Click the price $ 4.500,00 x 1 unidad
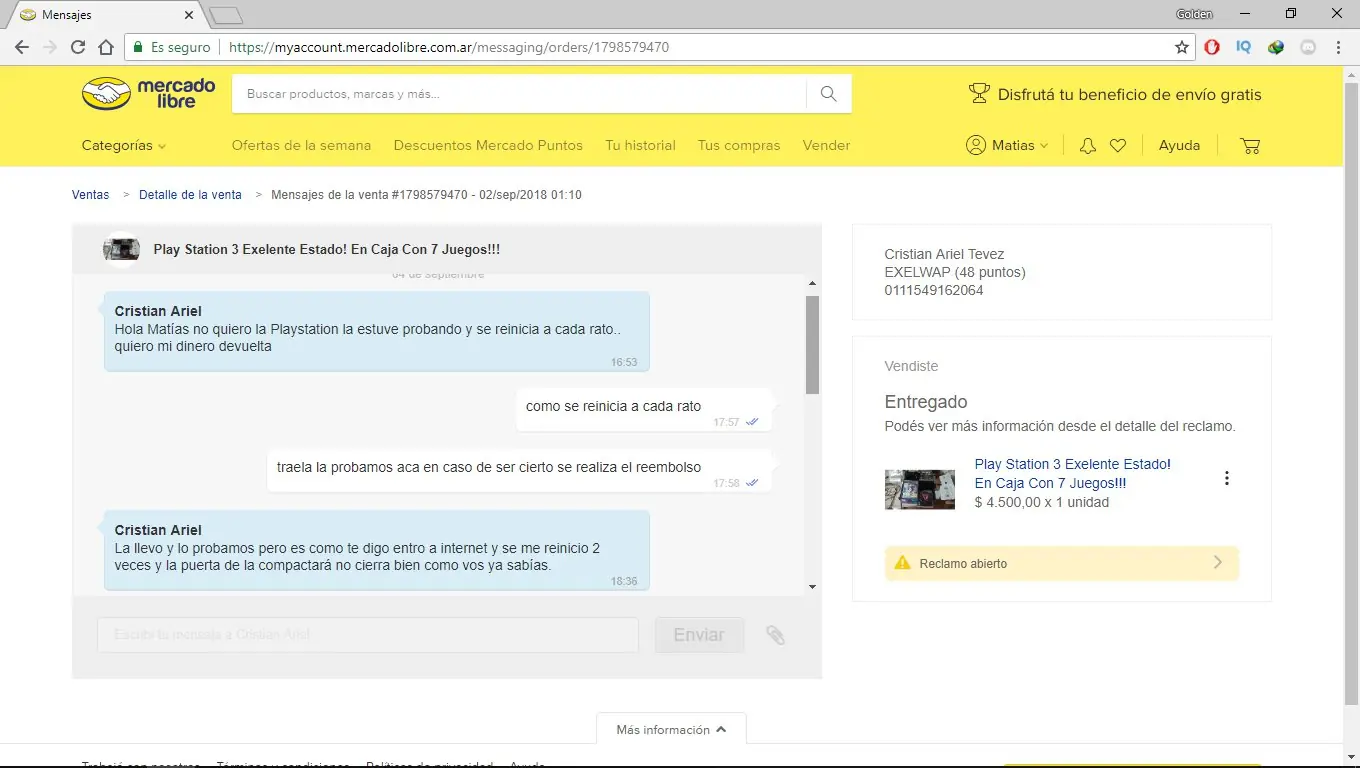This screenshot has width=1360, height=768. pyautogui.click(x=1042, y=503)
